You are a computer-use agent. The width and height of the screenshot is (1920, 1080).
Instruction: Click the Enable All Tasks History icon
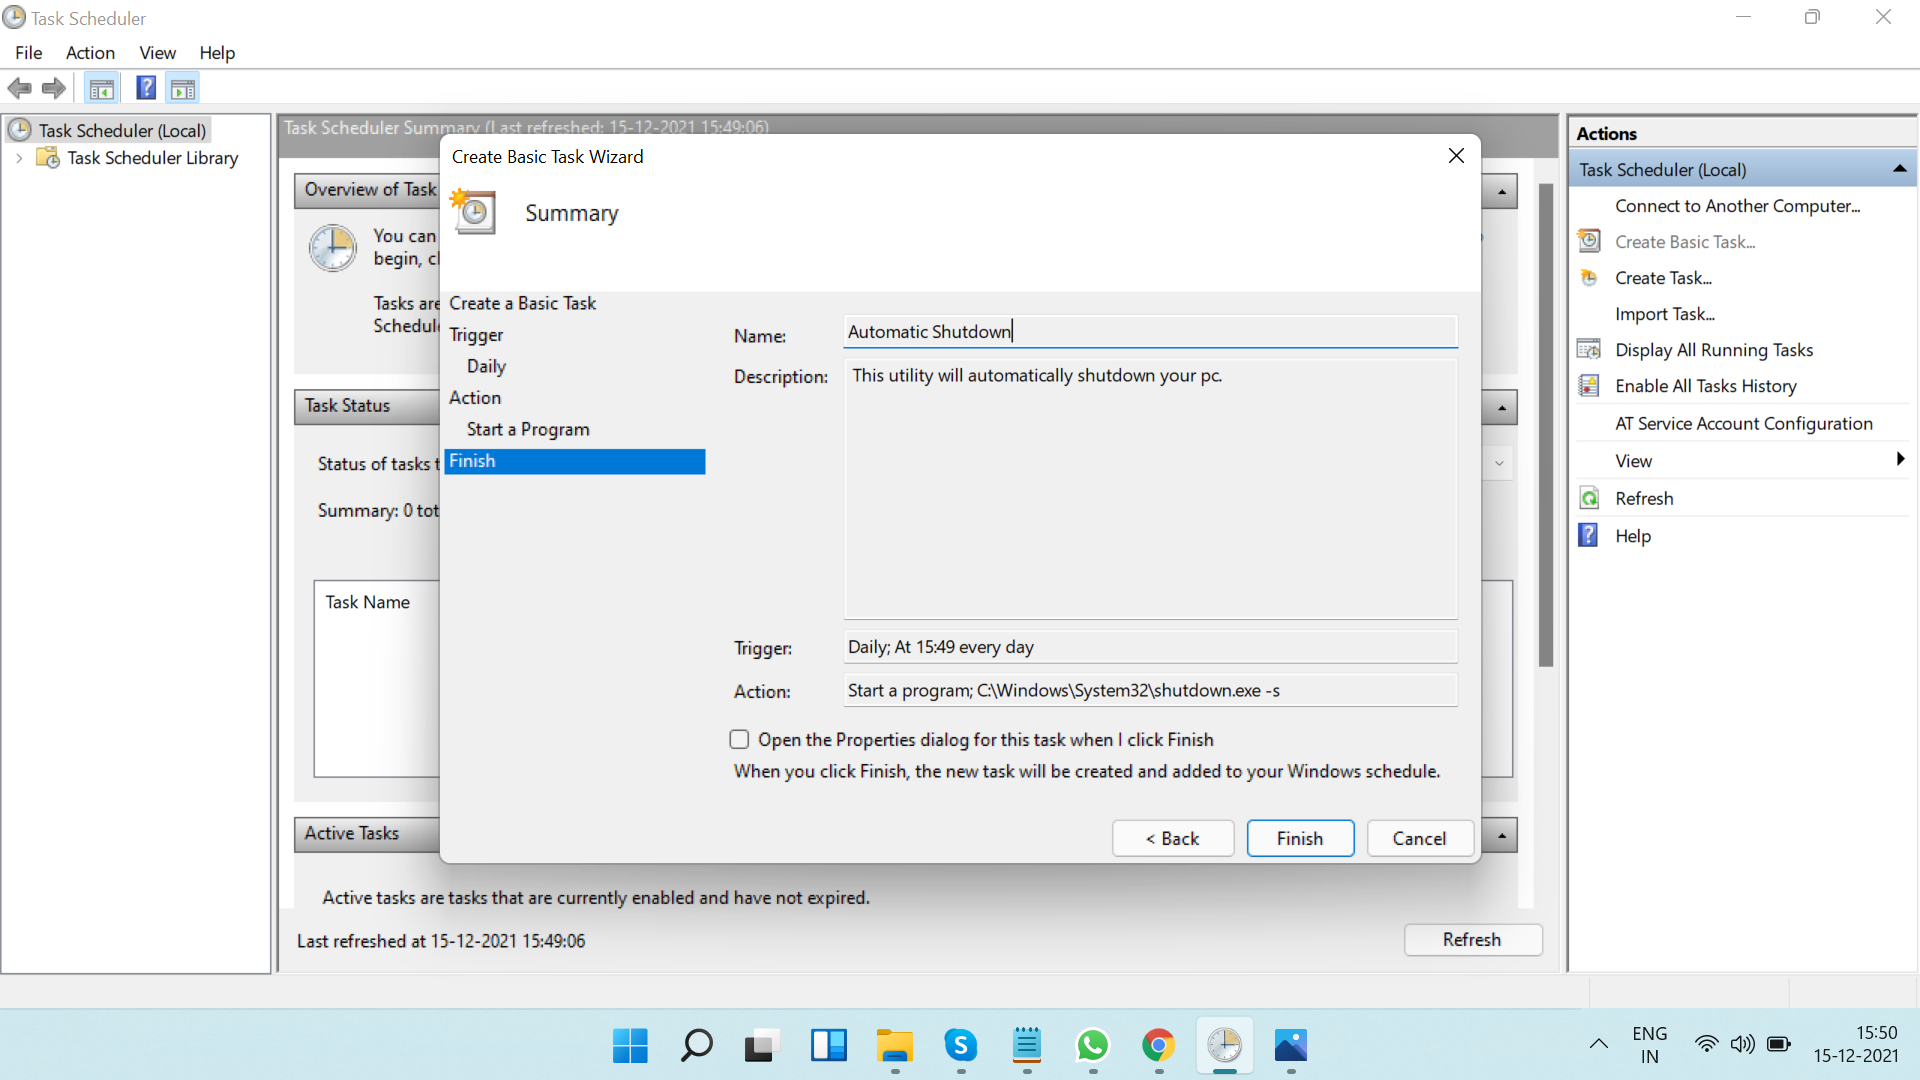pyautogui.click(x=1589, y=386)
